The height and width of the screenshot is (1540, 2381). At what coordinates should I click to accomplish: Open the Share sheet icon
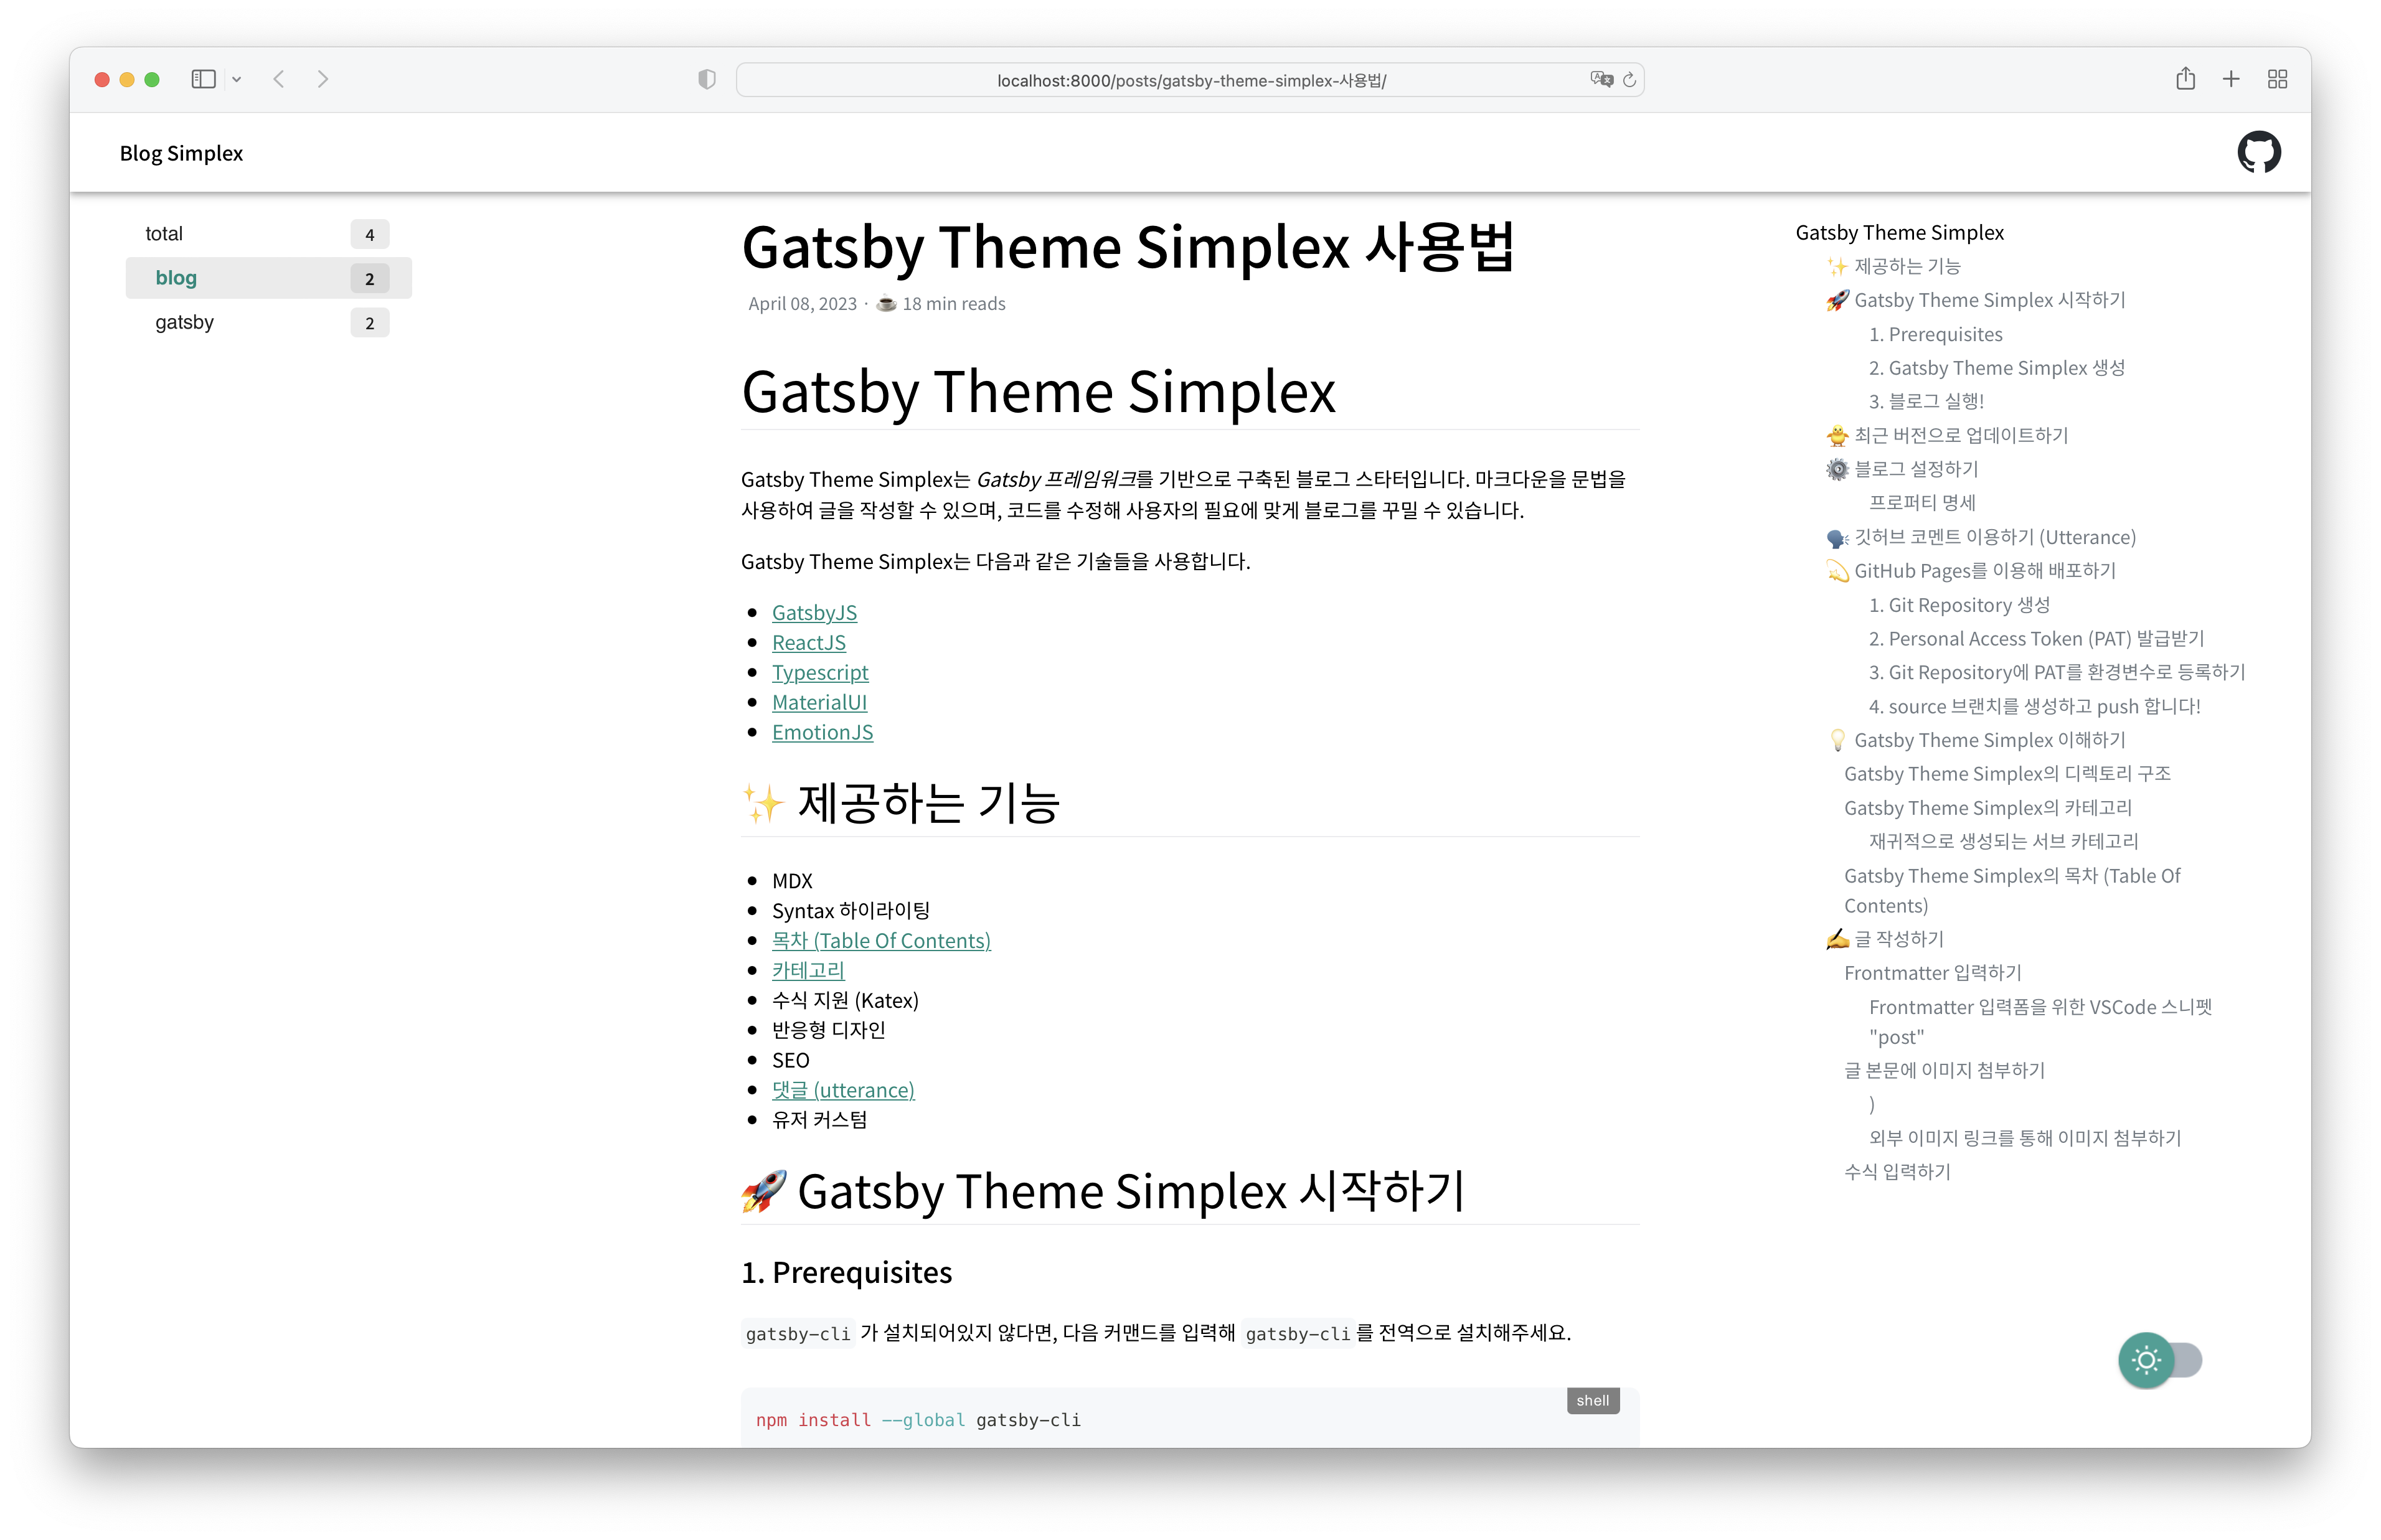coord(2185,79)
